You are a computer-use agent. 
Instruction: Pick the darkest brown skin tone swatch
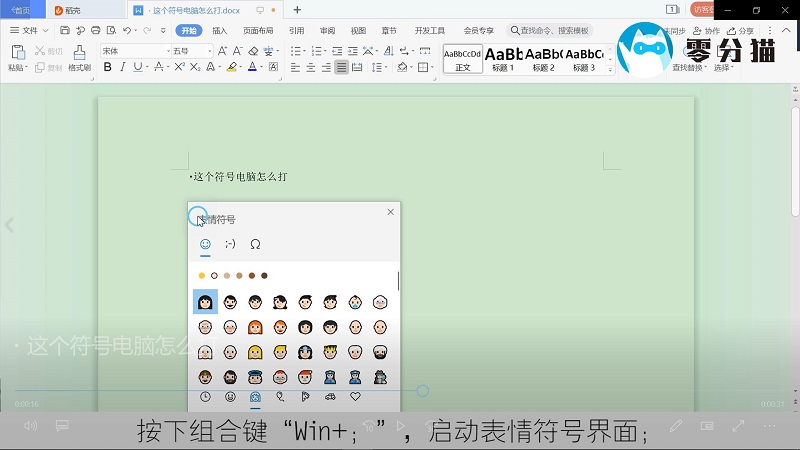pos(265,275)
